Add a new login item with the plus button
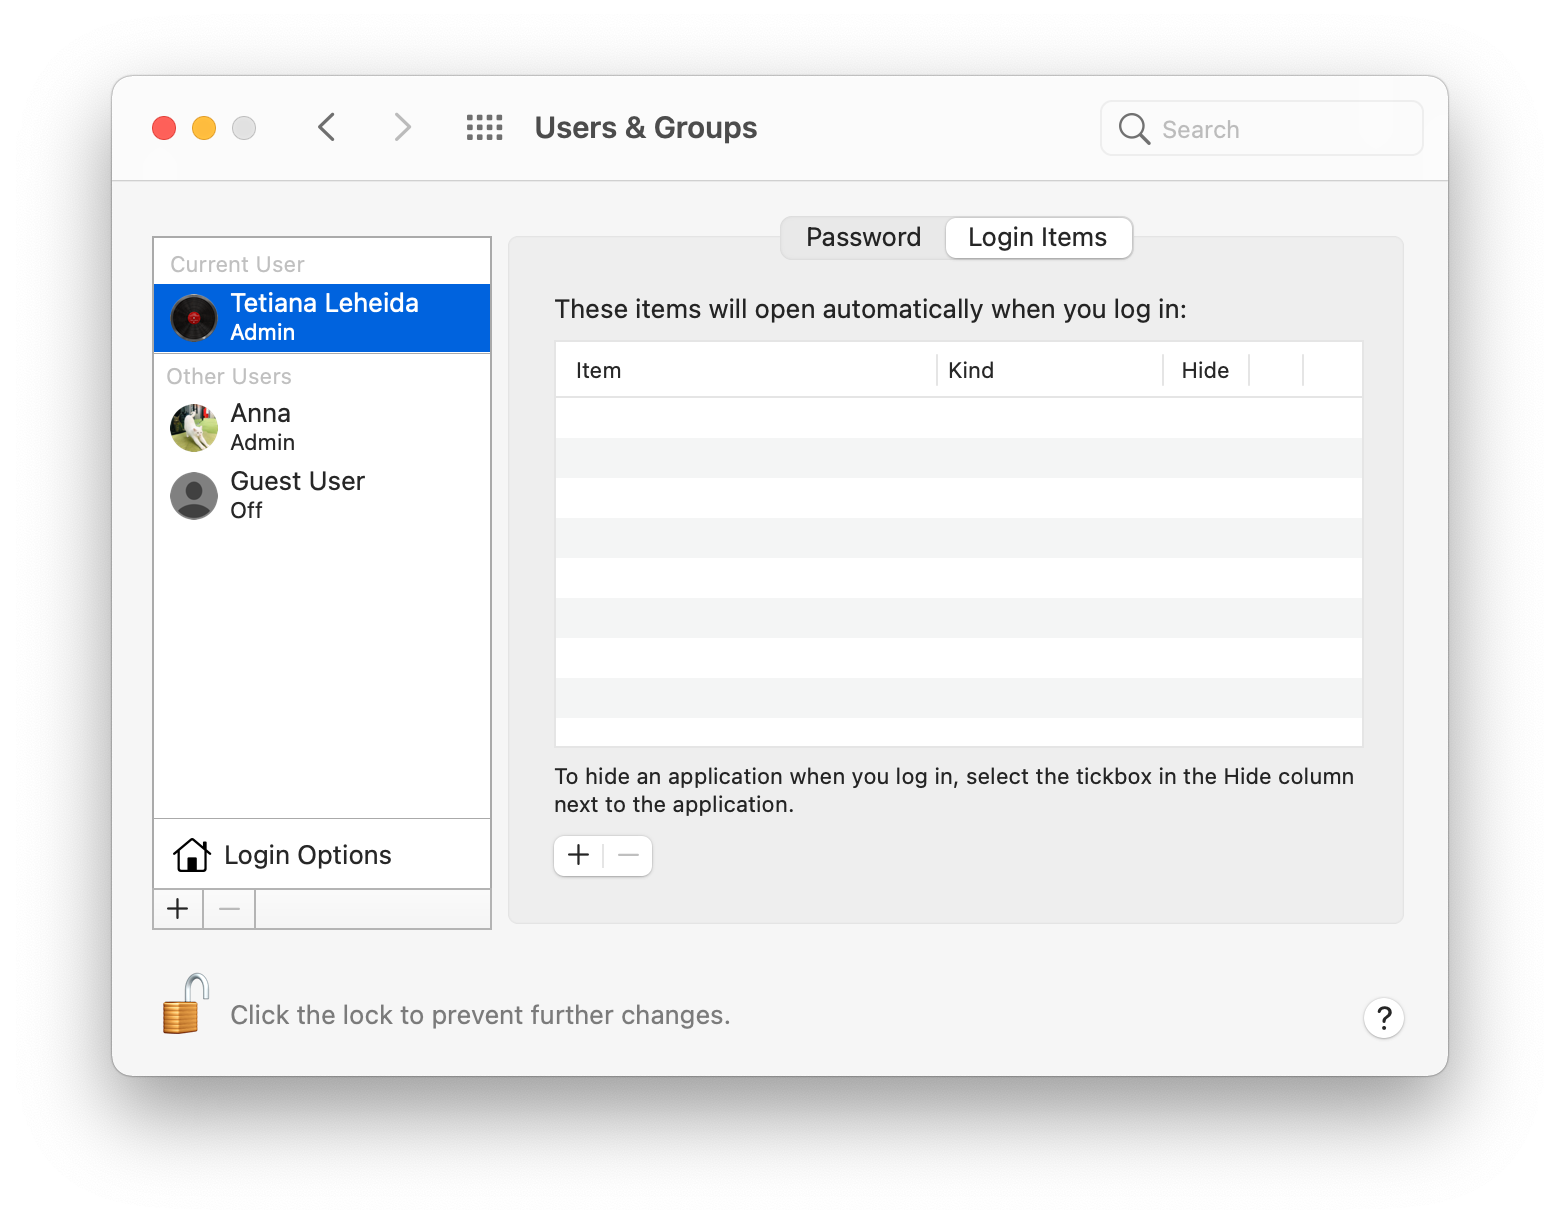The height and width of the screenshot is (1224, 1560). pos(578,855)
